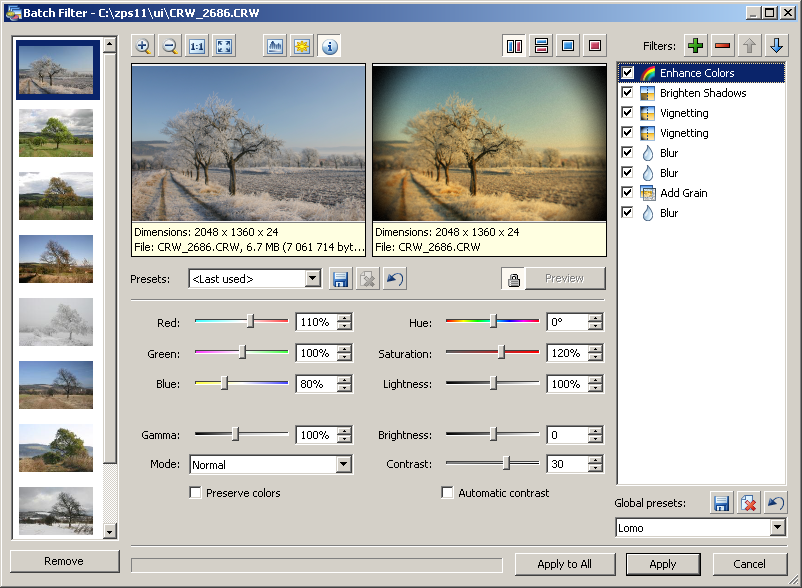Image resolution: width=802 pixels, height=588 pixels.
Task: Uncheck the Add Grain filter
Action: 627,193
